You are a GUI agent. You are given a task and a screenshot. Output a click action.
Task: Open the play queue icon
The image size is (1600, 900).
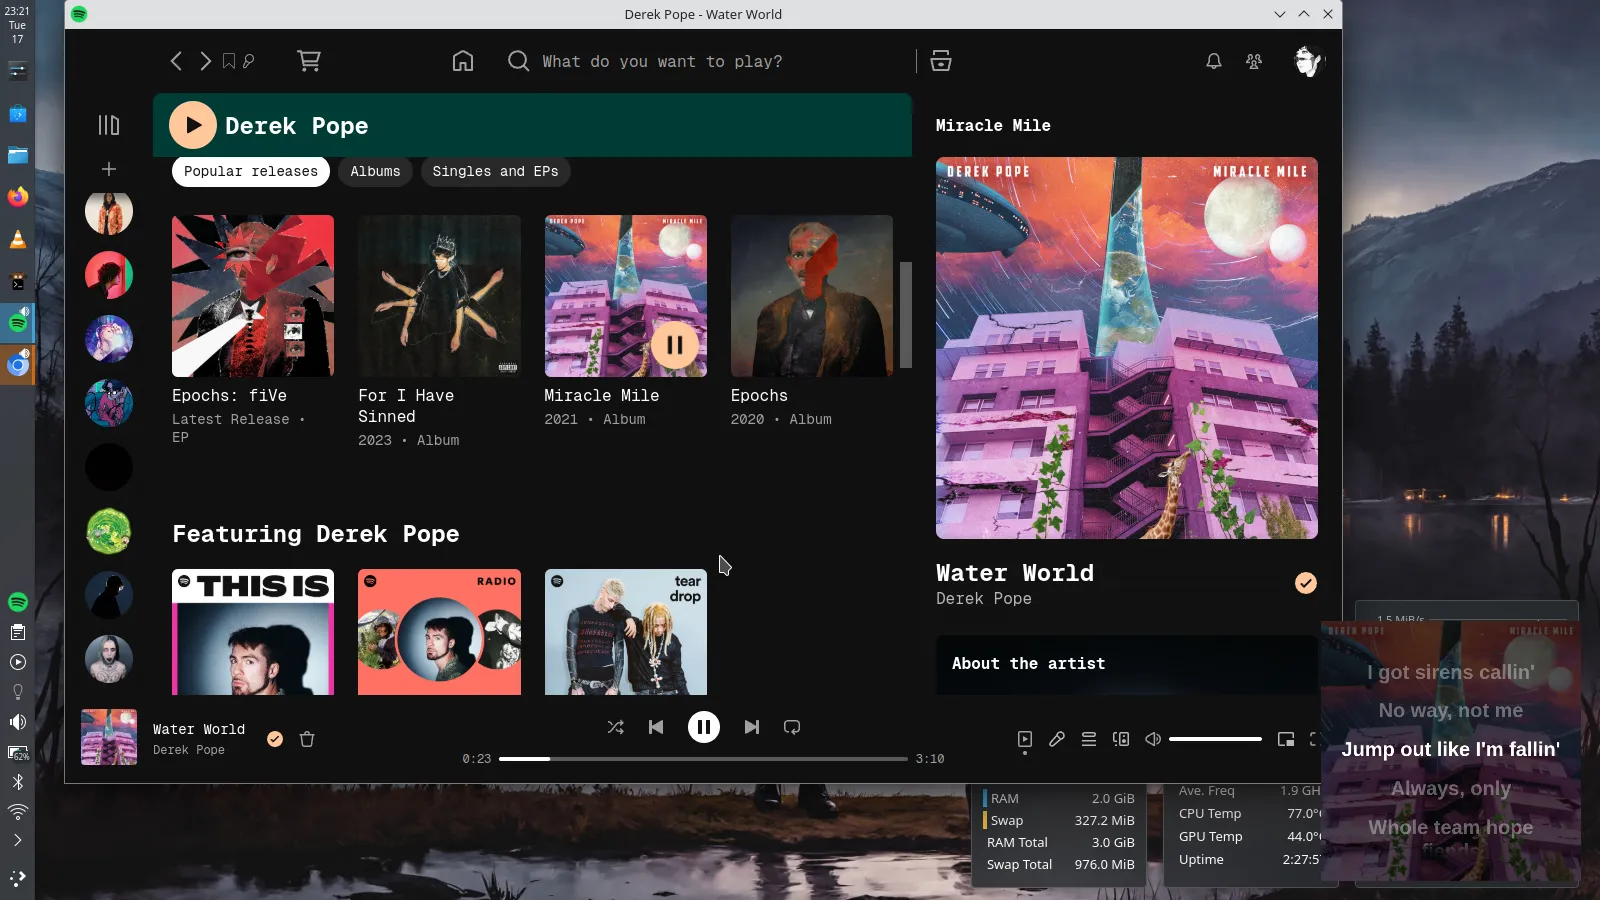[x=1089, y=739]
